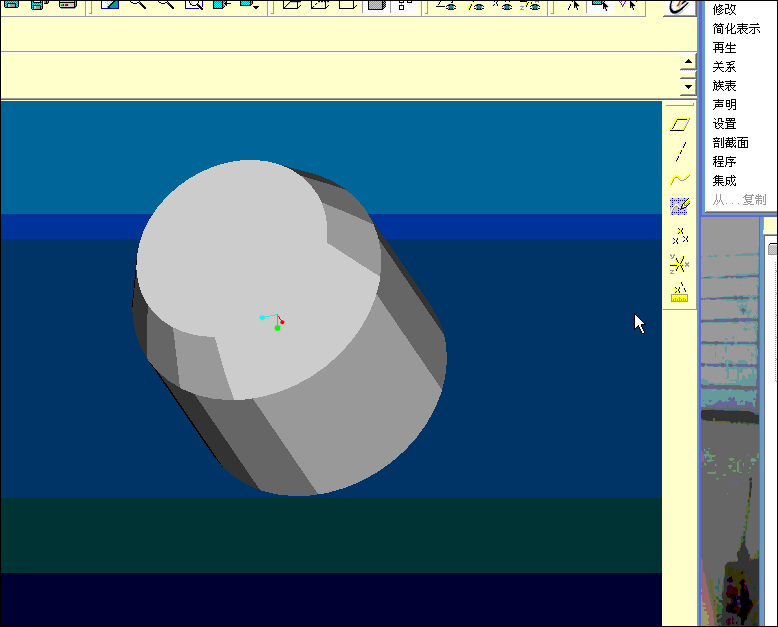Click the message area scroll down arrow
The width and height of the screenshot is (778, 627).
click(x=688, y=87)
